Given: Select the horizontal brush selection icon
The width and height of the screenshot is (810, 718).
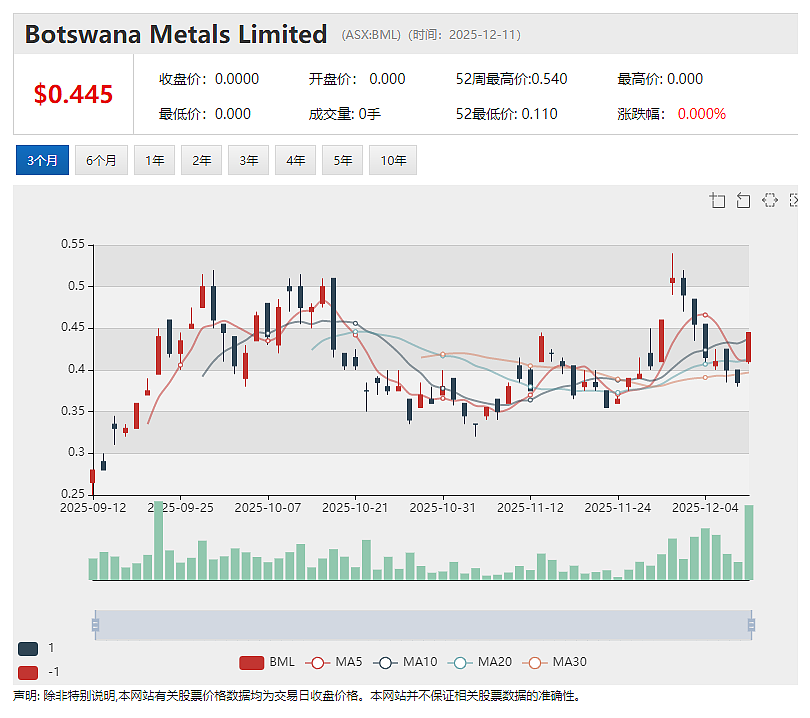Looking at the screenshot, I should click(769, 200).
